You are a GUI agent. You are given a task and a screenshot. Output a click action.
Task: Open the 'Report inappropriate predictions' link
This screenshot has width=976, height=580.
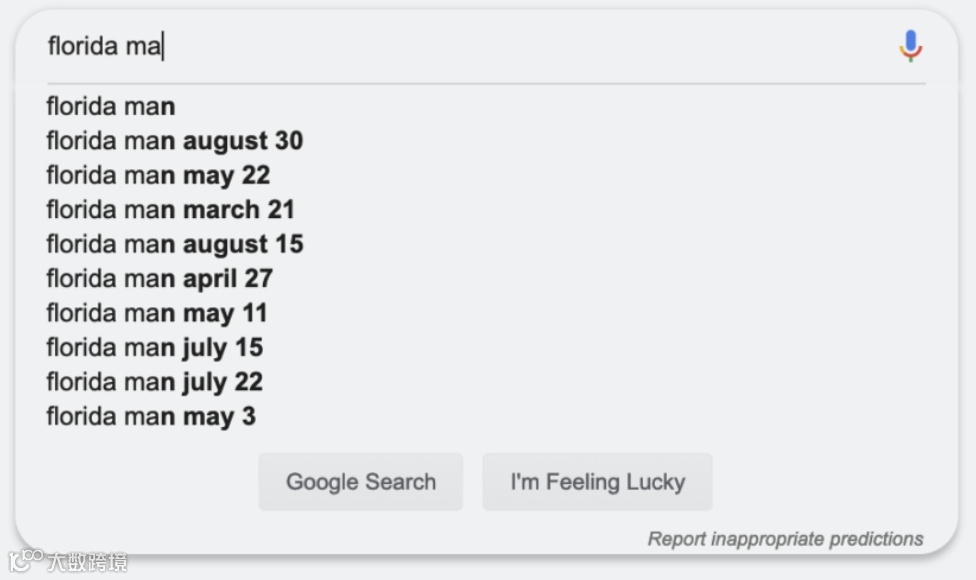coord(785,539)
